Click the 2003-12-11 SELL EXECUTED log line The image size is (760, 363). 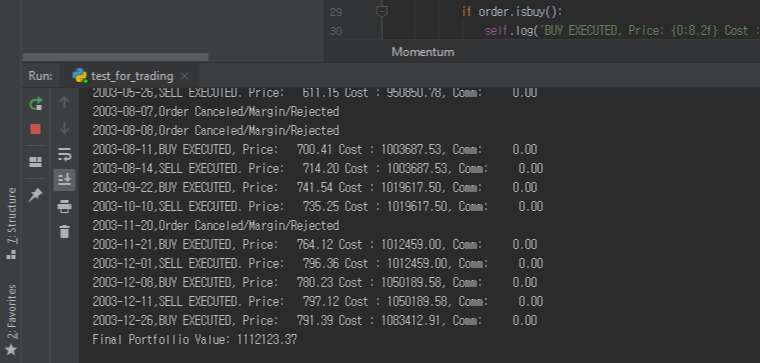[x=317, y=301]
